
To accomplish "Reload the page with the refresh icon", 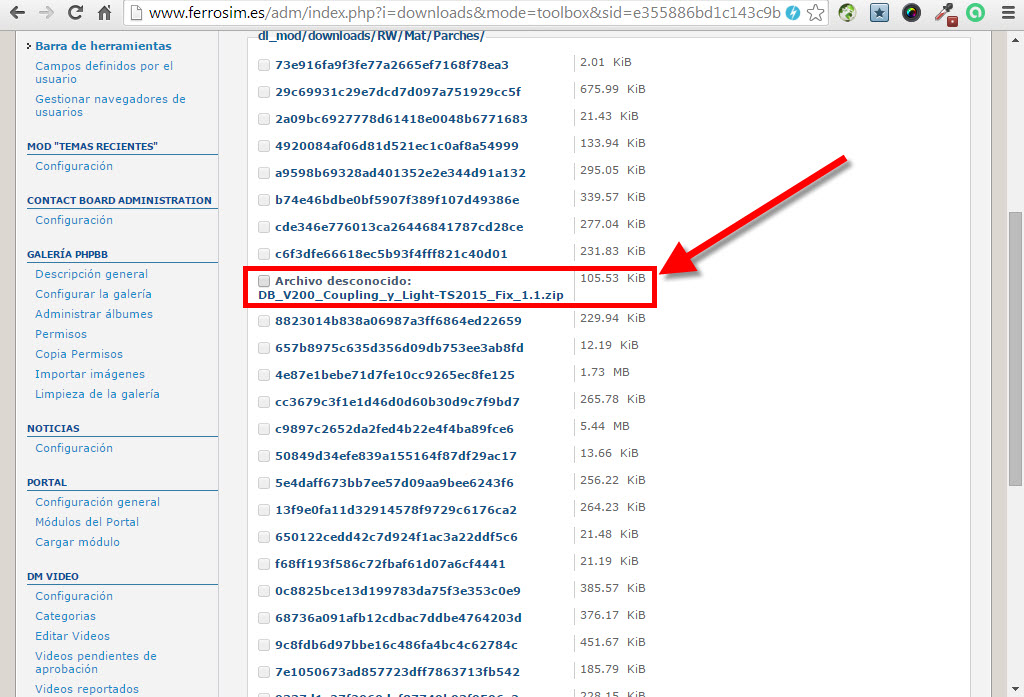I will (75, 13).
